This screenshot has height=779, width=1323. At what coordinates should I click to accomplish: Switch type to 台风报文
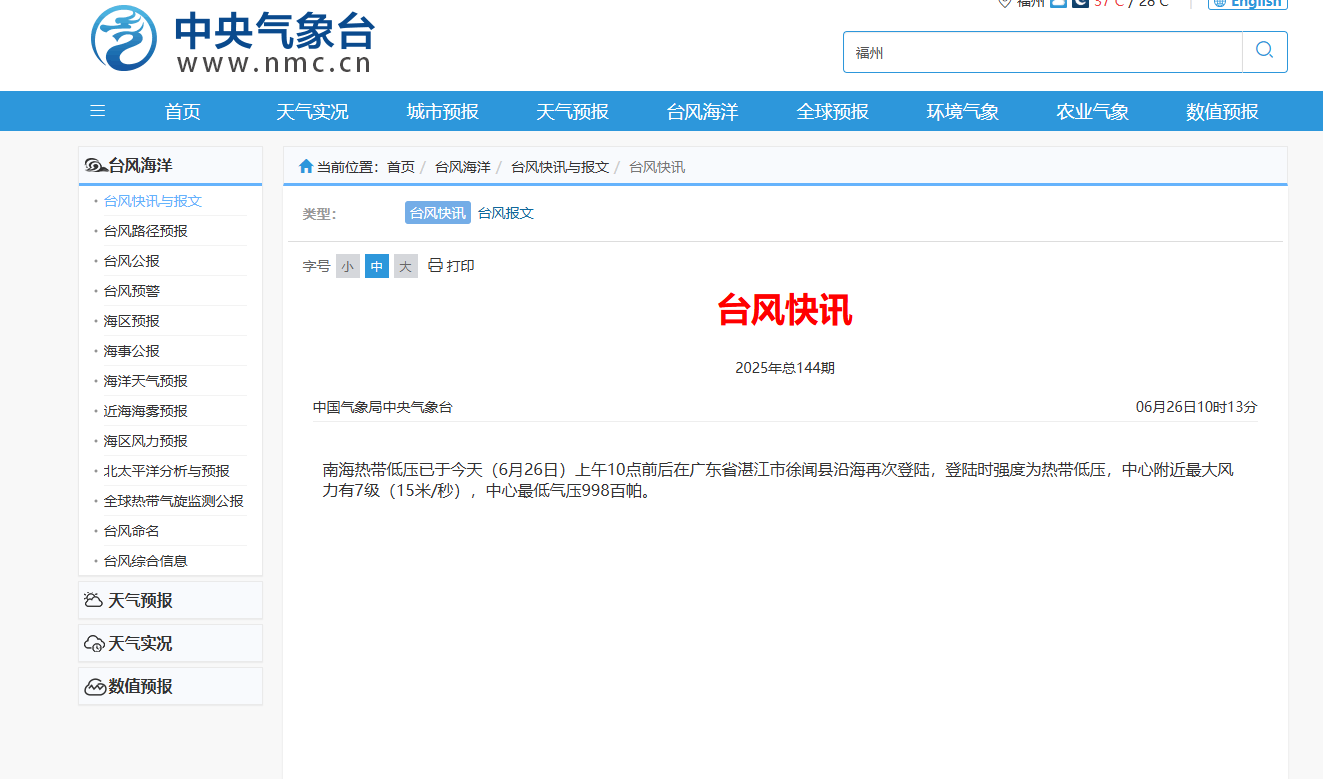tap(506, 213)
